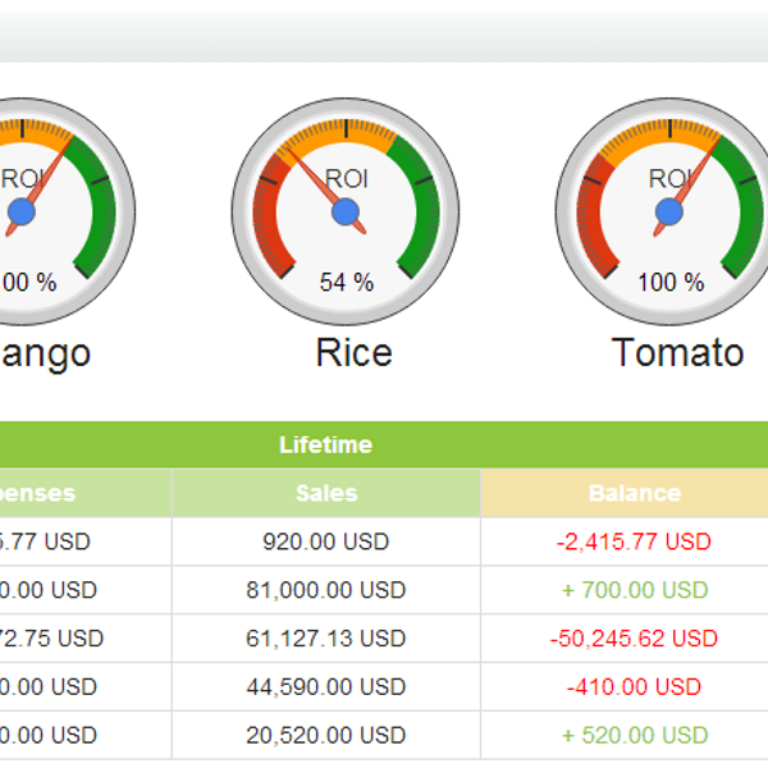Click the + 520.00 USD balance value
The image size is (768, 768).
(x=635, y=735)
